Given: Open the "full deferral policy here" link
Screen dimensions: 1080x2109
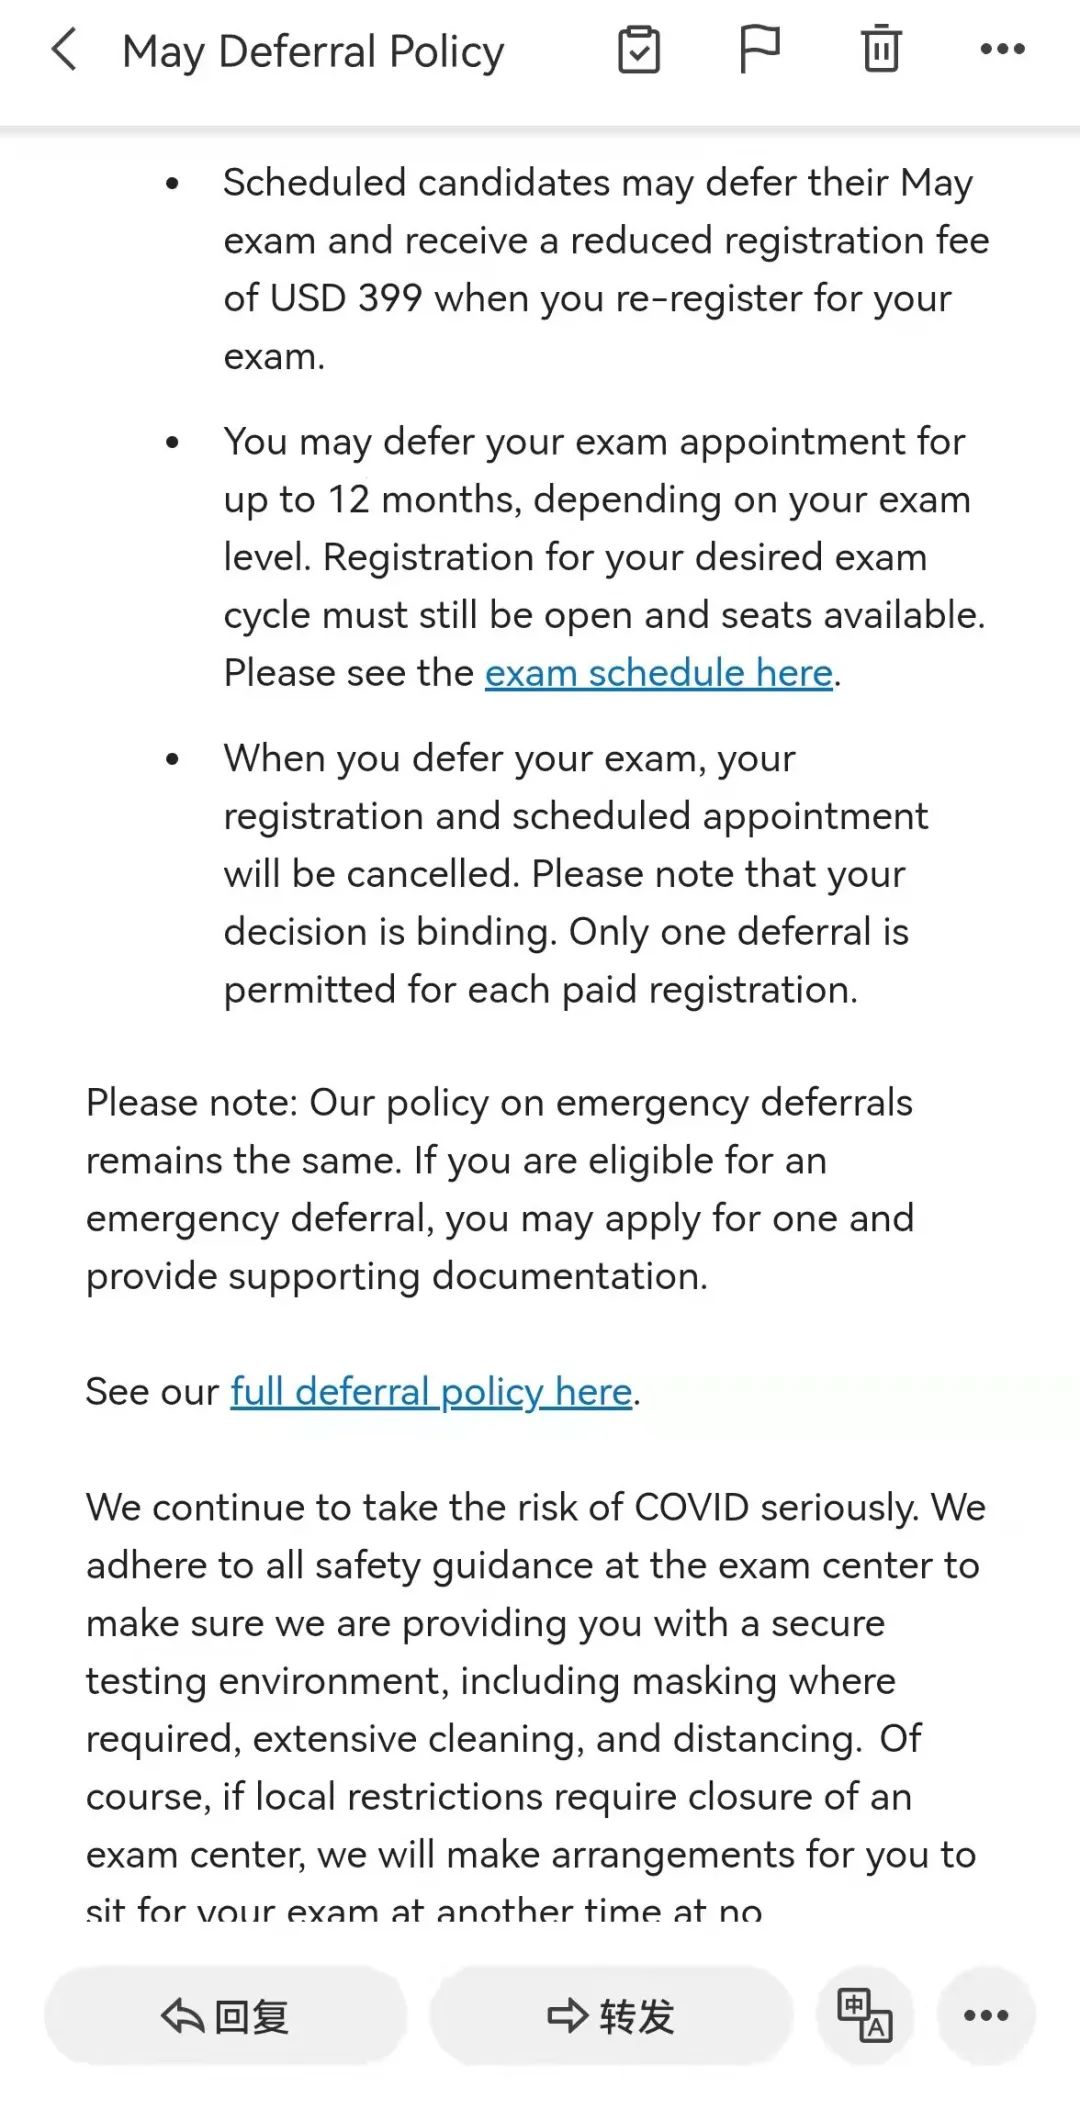Looking at the screenshot, I should [431, 1392].
